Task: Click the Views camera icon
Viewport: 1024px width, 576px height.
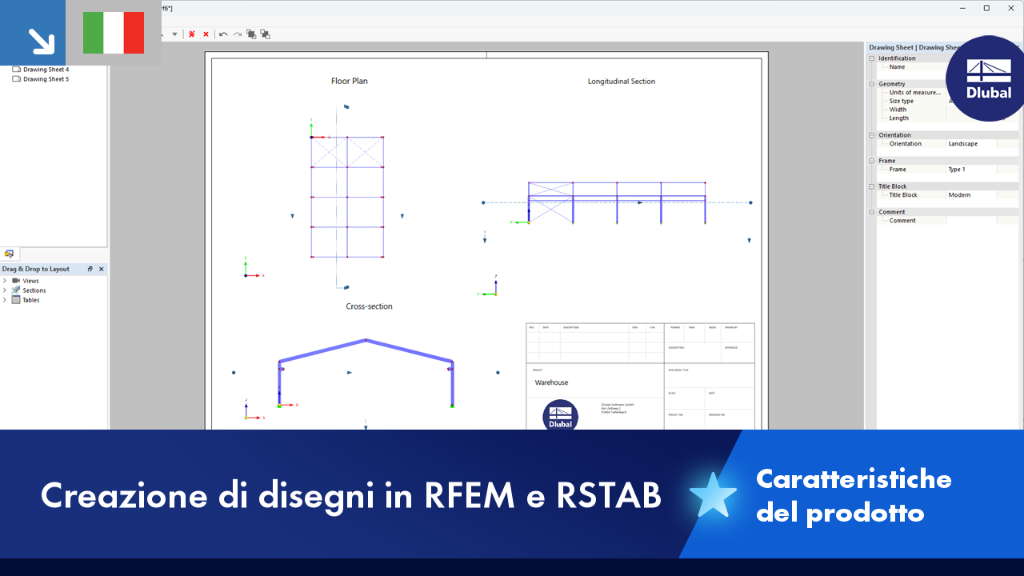Action: pos(16,281)
